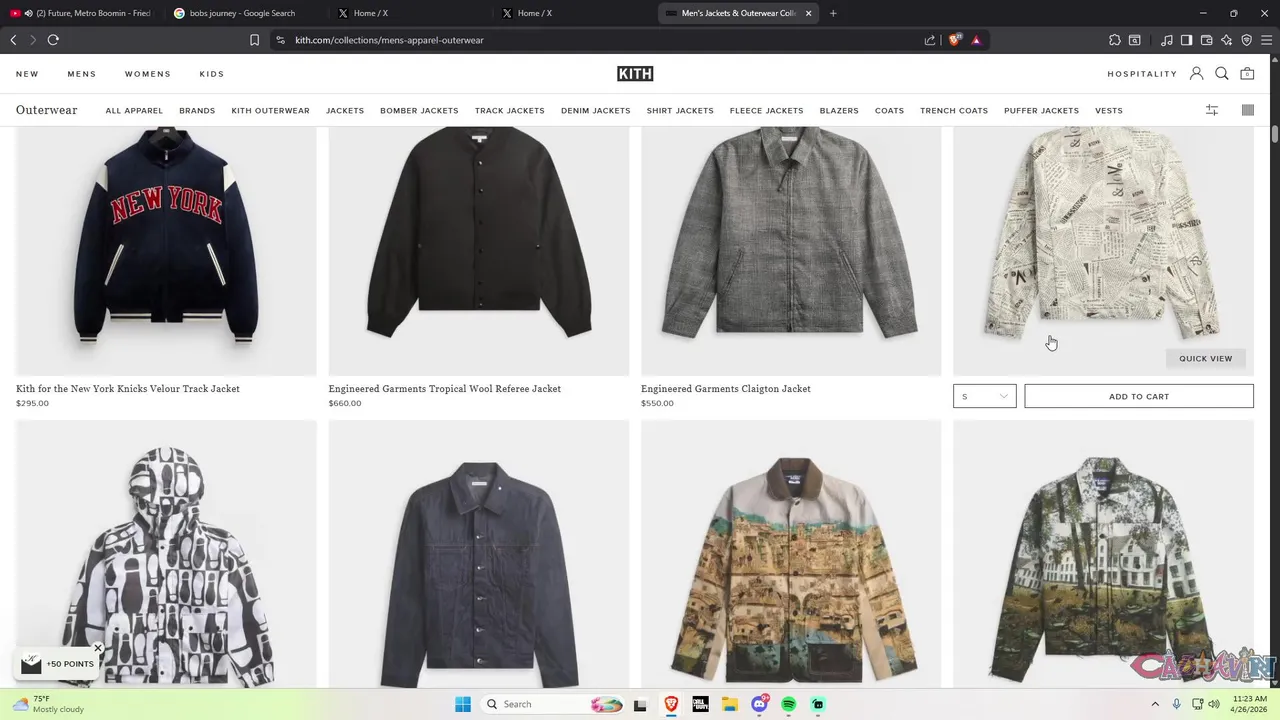Image resolution: width=1280 pixels, height=720 pixels.
Task: Open Task View in the taskbar
Action: point(640,704)
